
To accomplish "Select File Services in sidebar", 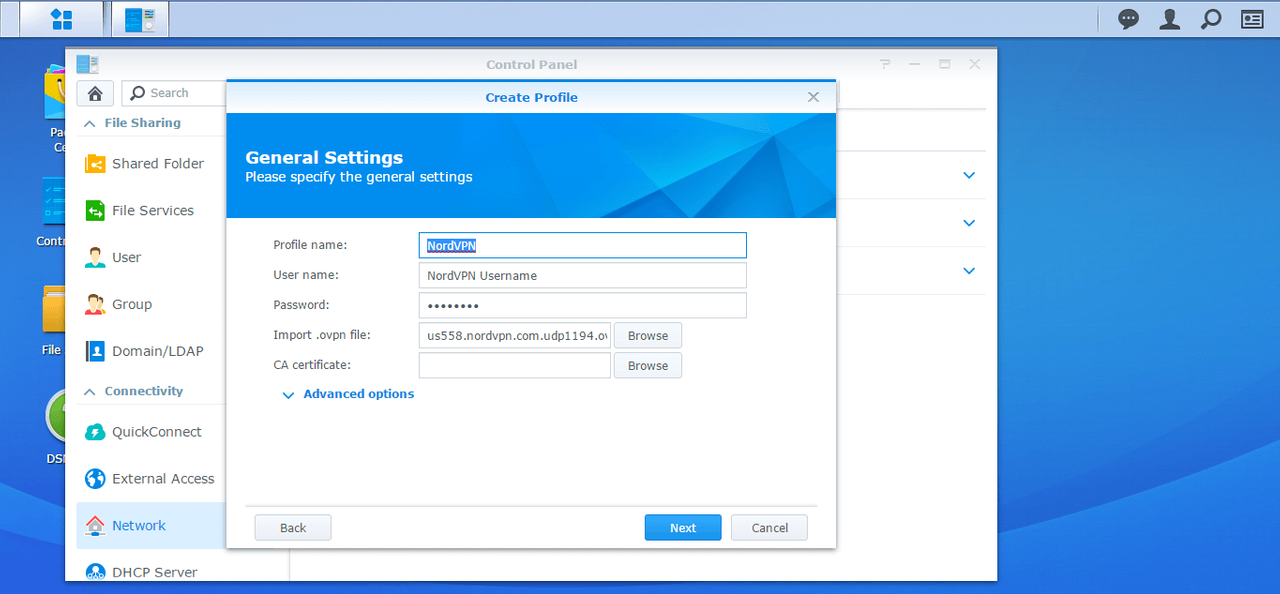I will point(152,210).
